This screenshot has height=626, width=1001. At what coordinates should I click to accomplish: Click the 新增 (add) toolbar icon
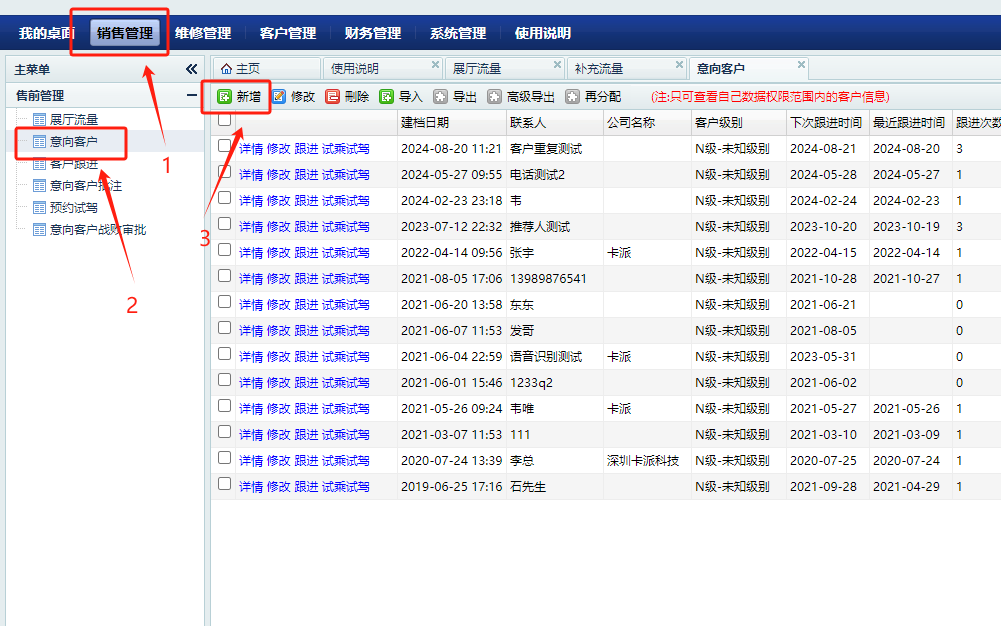(x=224, y=97)
